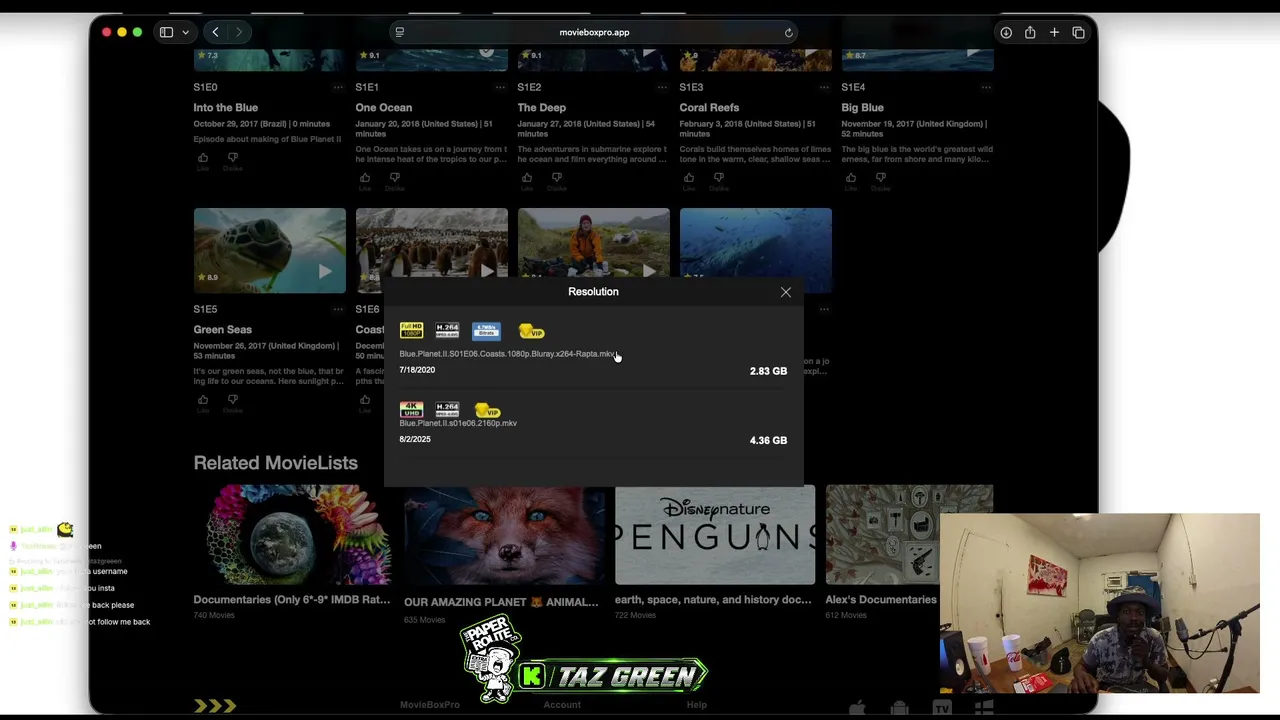
Task: Click the Bitrate badge
Action: 486,331
